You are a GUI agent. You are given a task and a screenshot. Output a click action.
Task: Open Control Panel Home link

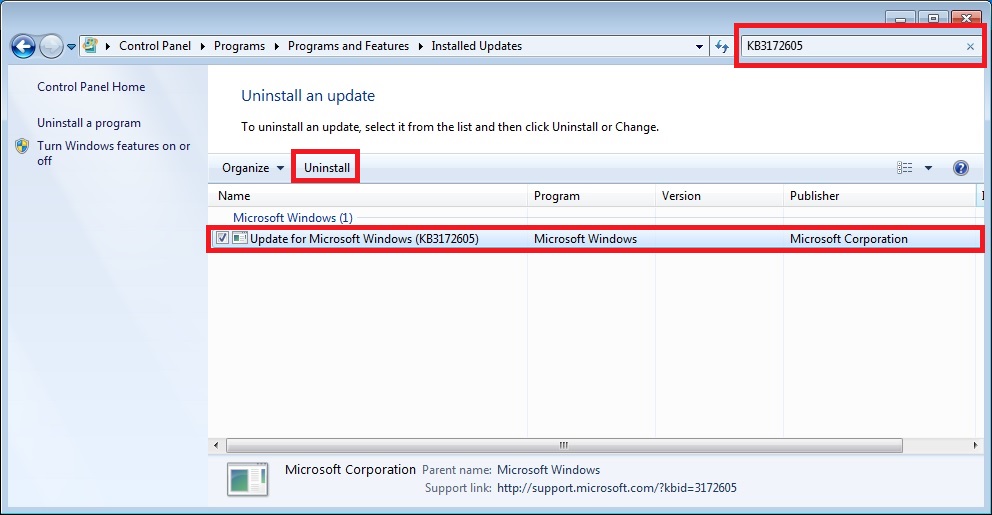pyautogui.click(x=91, y=87)
